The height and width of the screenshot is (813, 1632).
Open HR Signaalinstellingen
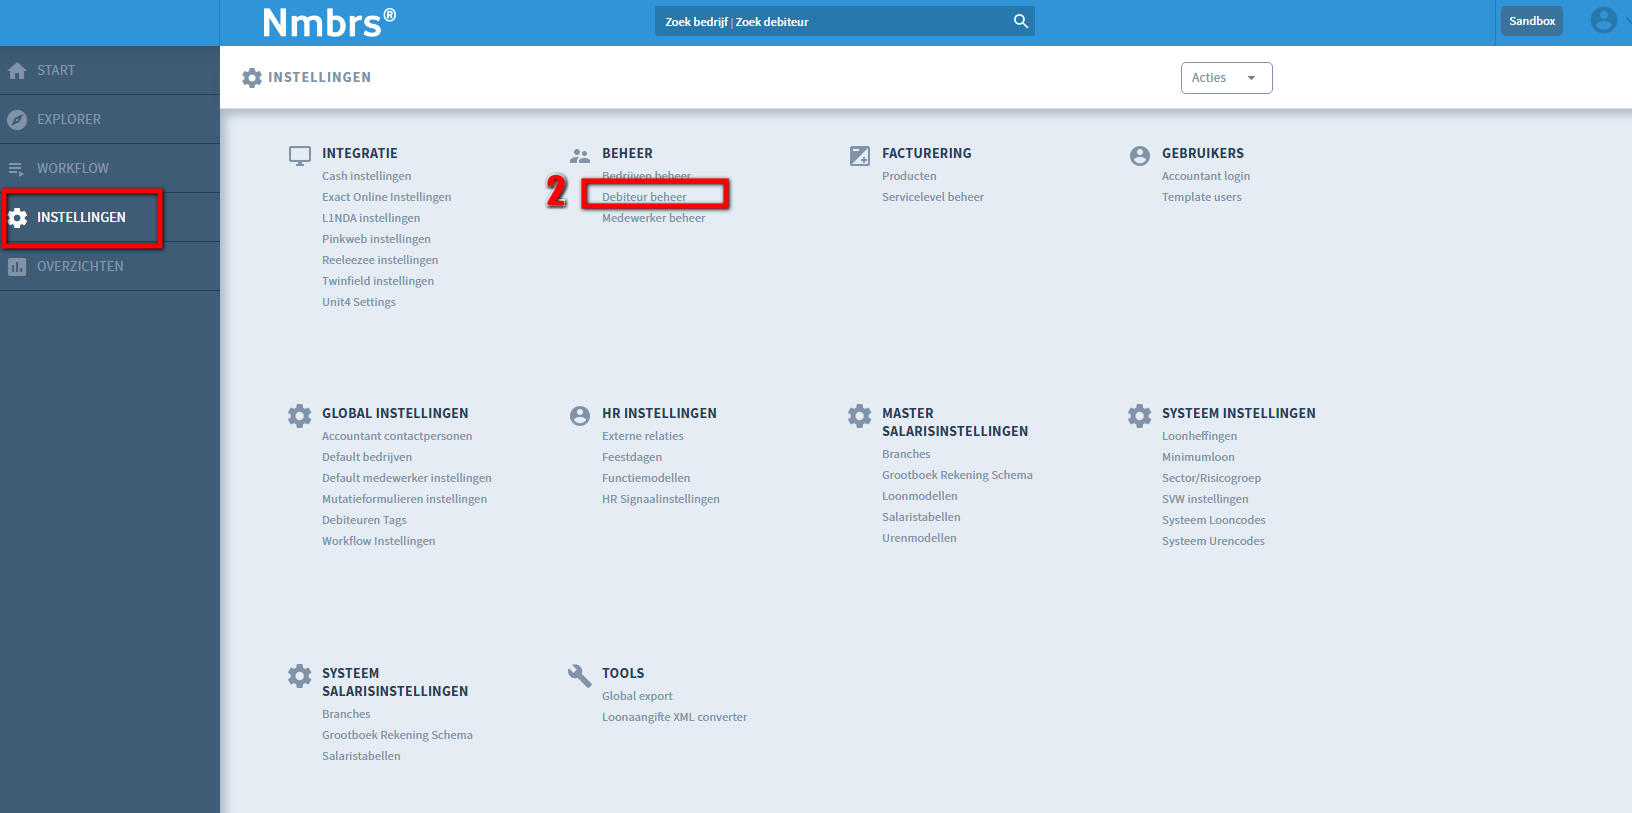pos(661,499)
